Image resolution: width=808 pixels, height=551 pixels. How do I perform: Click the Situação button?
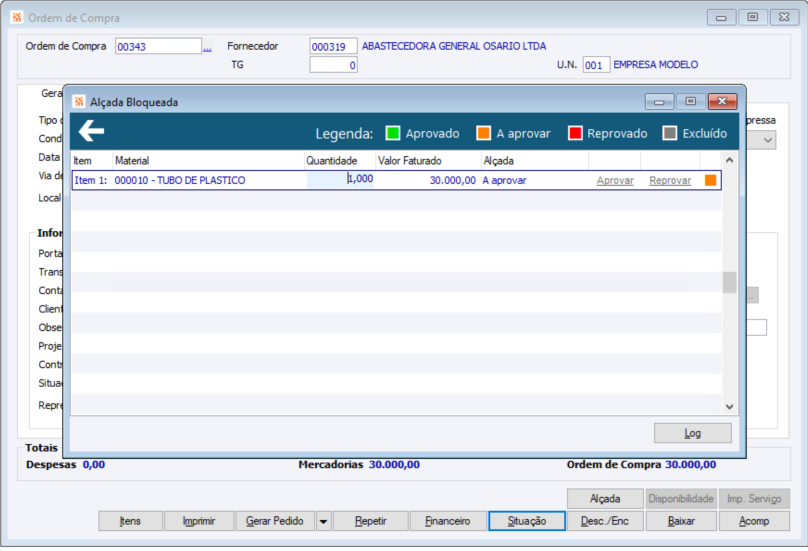(527, 521)
